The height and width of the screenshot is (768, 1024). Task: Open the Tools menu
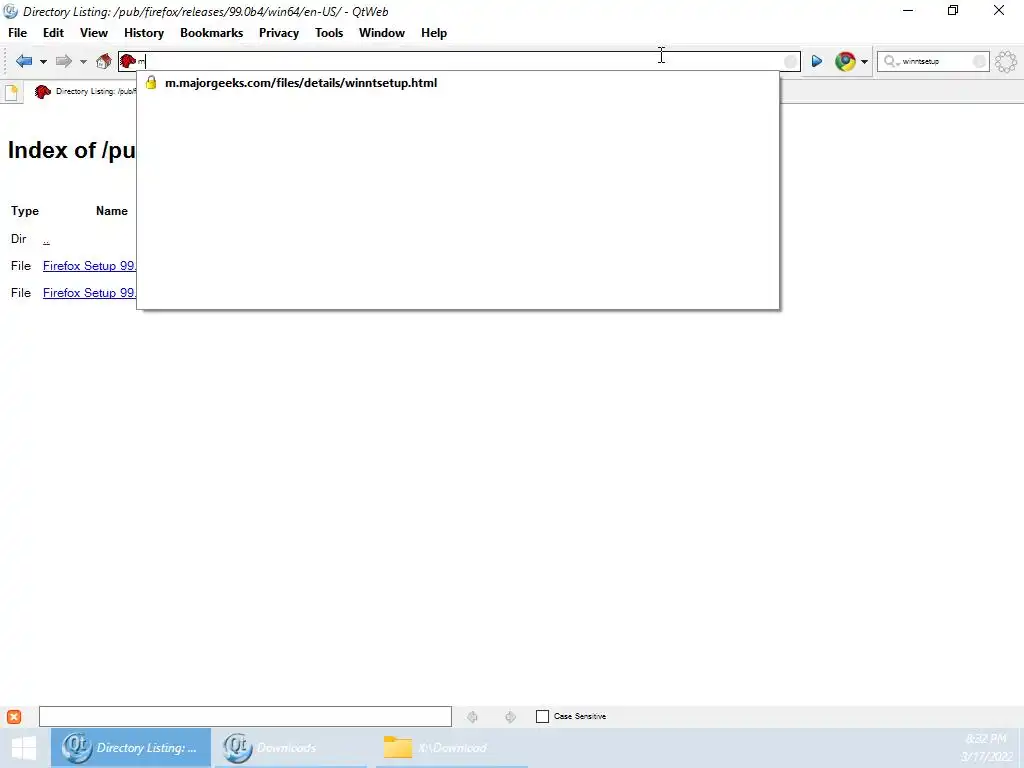pos(329,33)
